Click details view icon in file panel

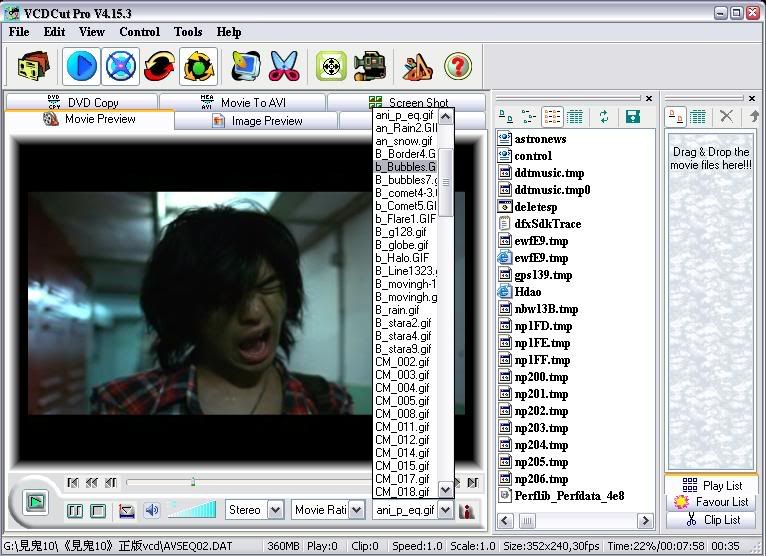click(574, 117)
